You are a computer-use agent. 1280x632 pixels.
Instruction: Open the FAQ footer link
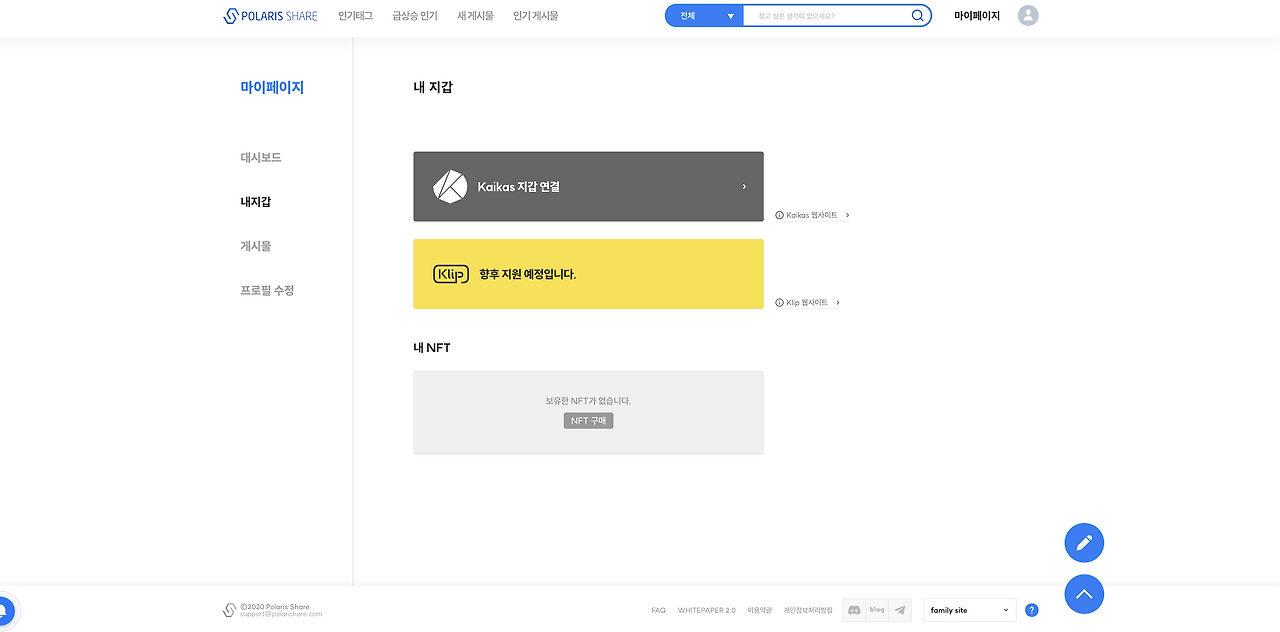[658, 610]
